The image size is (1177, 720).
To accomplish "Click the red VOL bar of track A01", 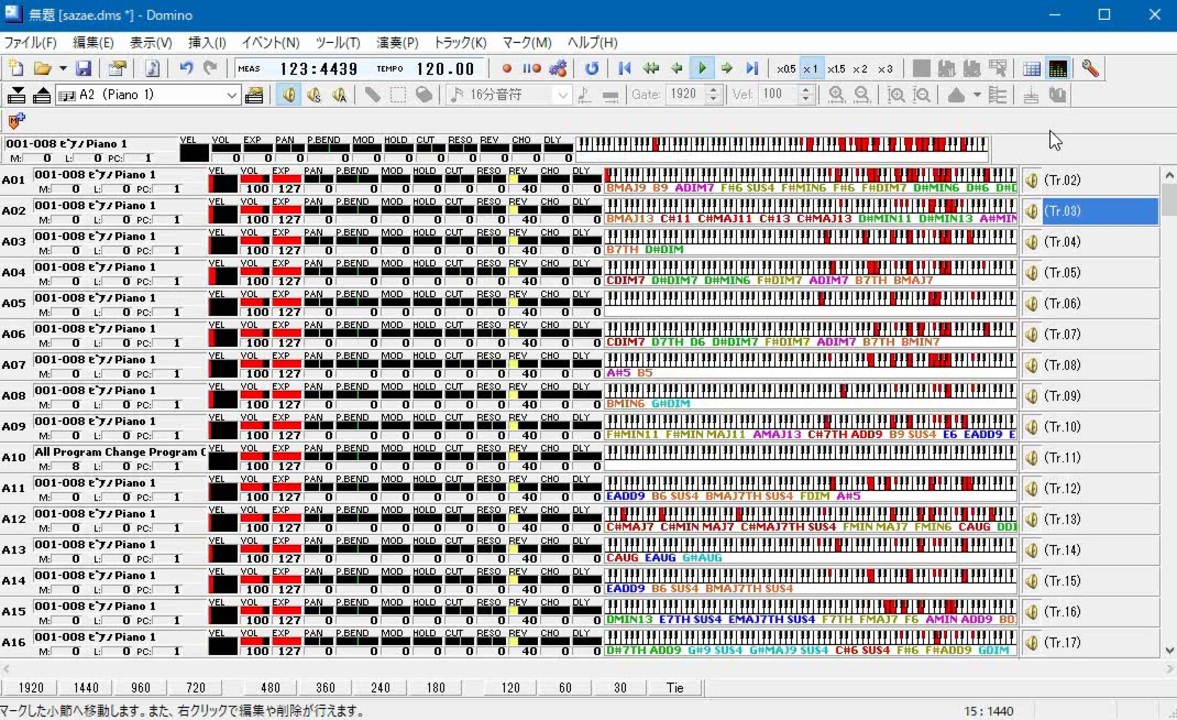I will tap(254, 179).
